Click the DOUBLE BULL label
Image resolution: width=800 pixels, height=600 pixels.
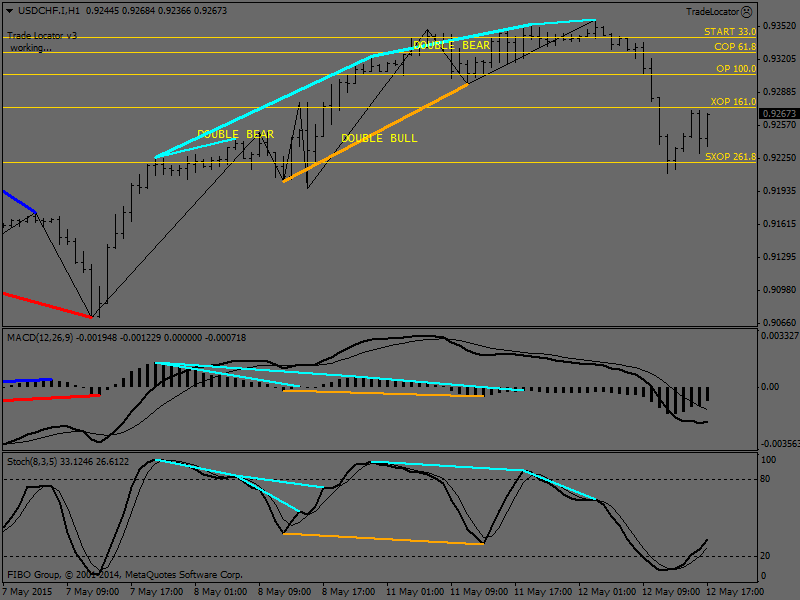pos(379,138)
